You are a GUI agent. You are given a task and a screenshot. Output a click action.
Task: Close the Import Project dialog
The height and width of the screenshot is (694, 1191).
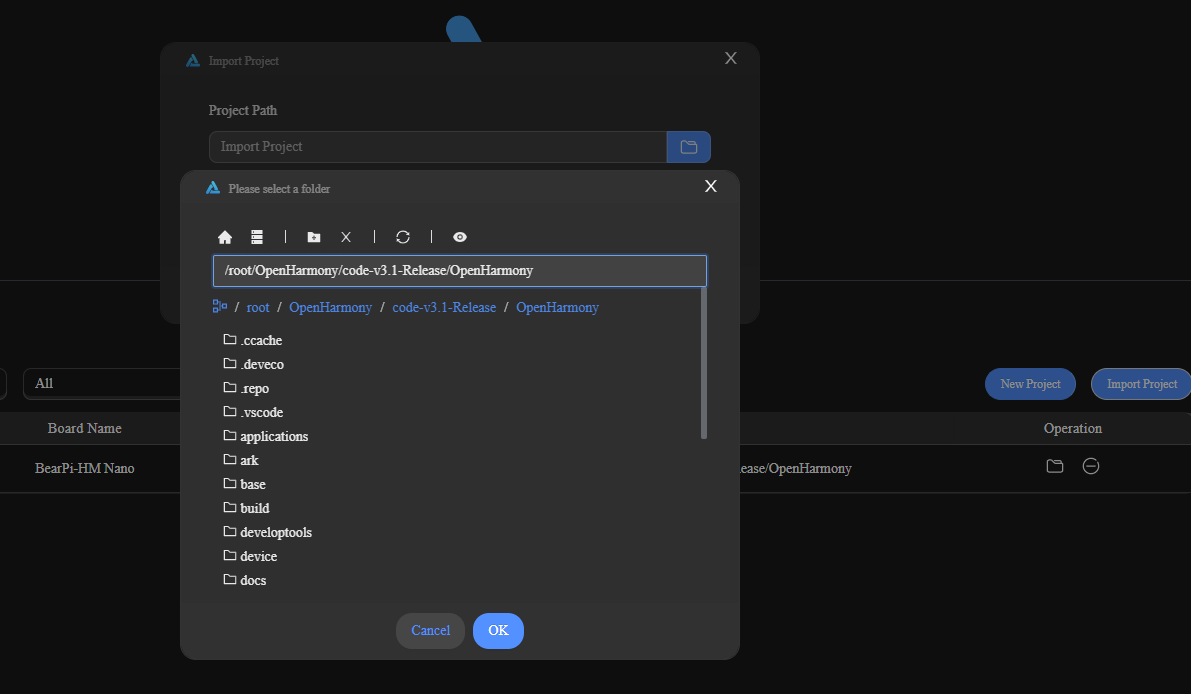731,58
